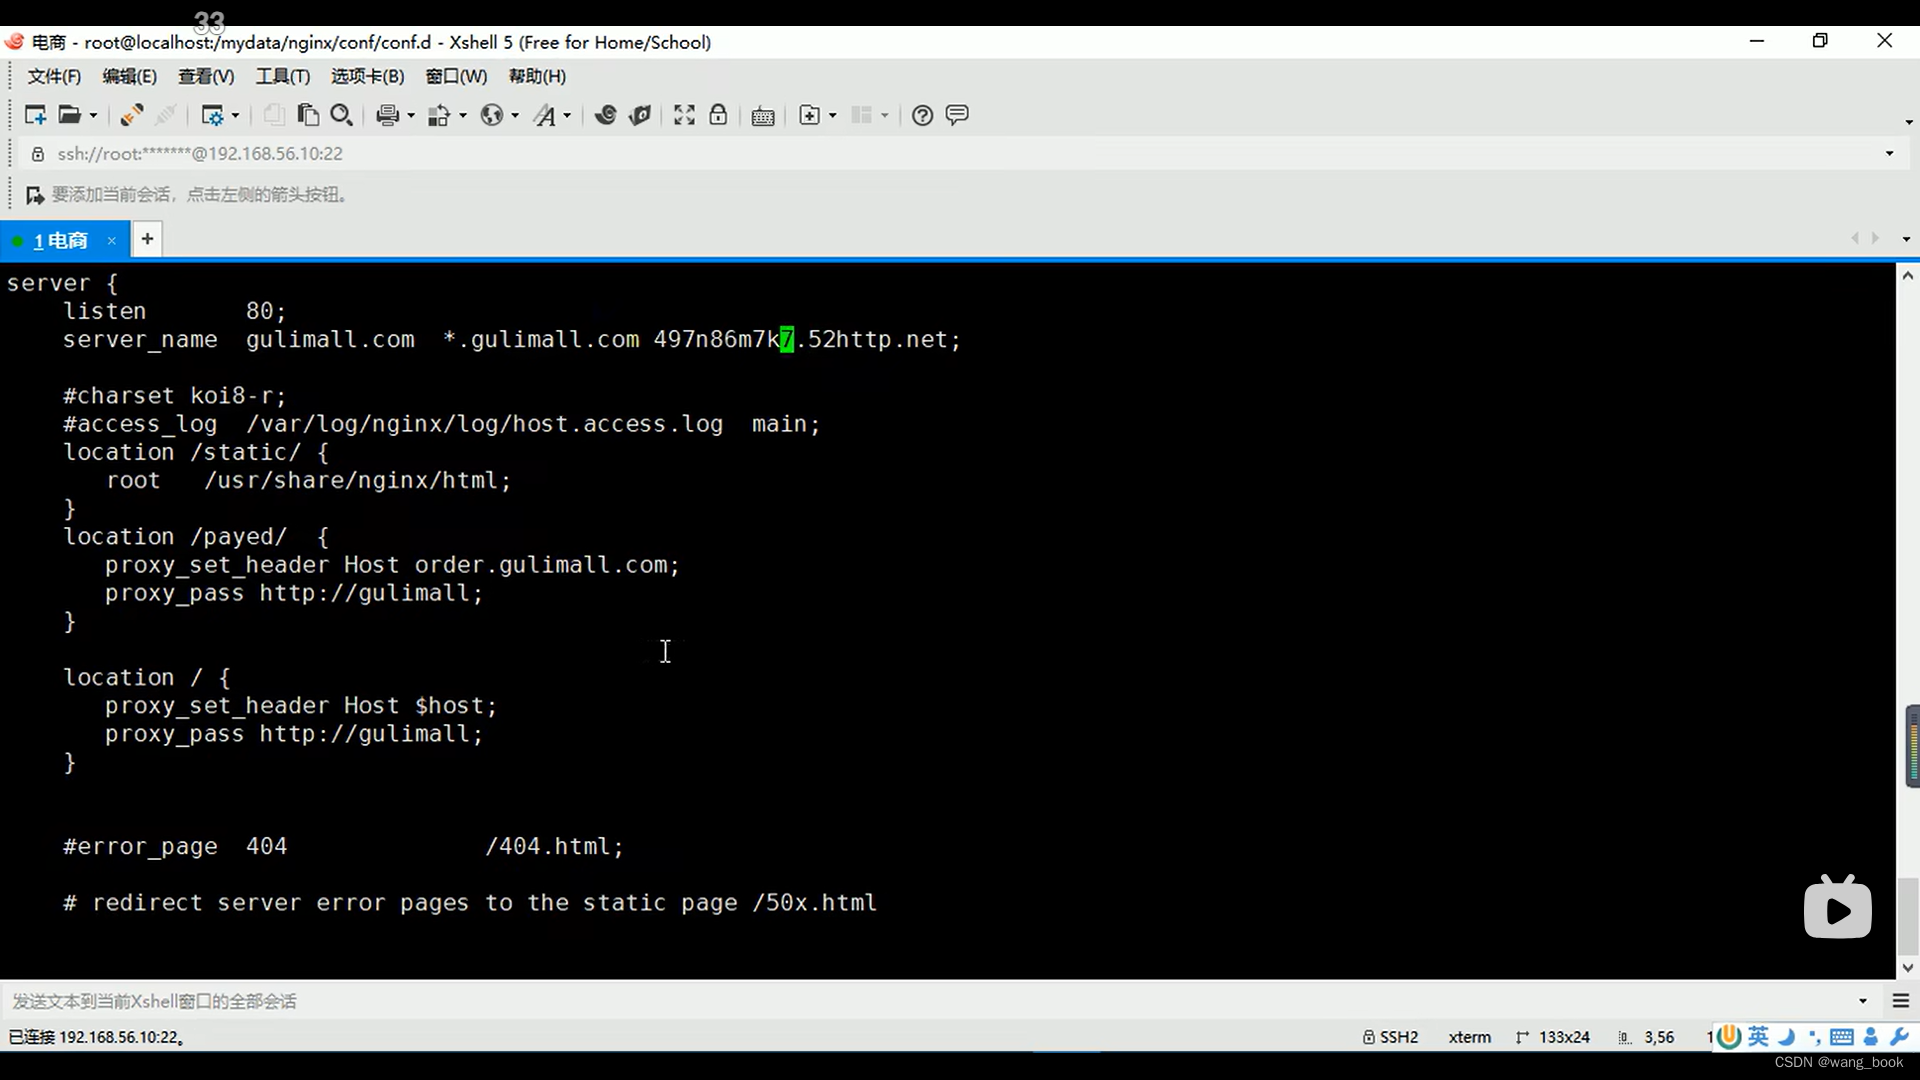Image resolution: width=1920 pixels, height=1080 pixels.
Task: Open the keyboard mapping icon
Action: coord(763,116)
